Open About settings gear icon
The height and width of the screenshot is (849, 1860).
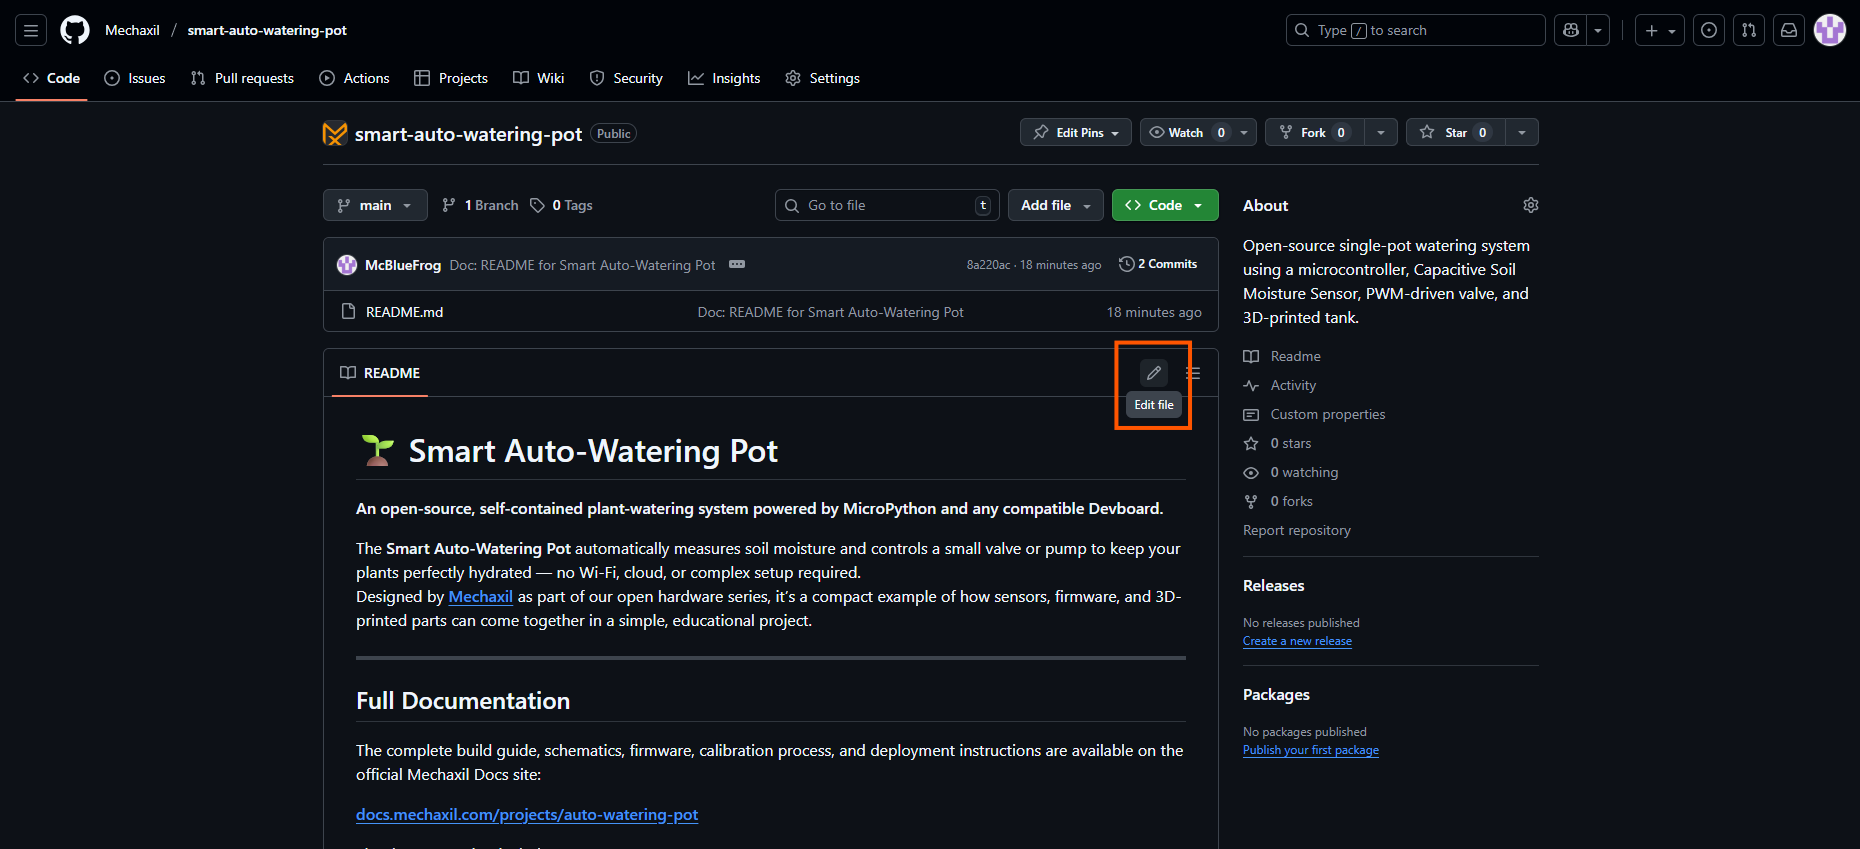pyautogui.click(x=1531, y=205)
